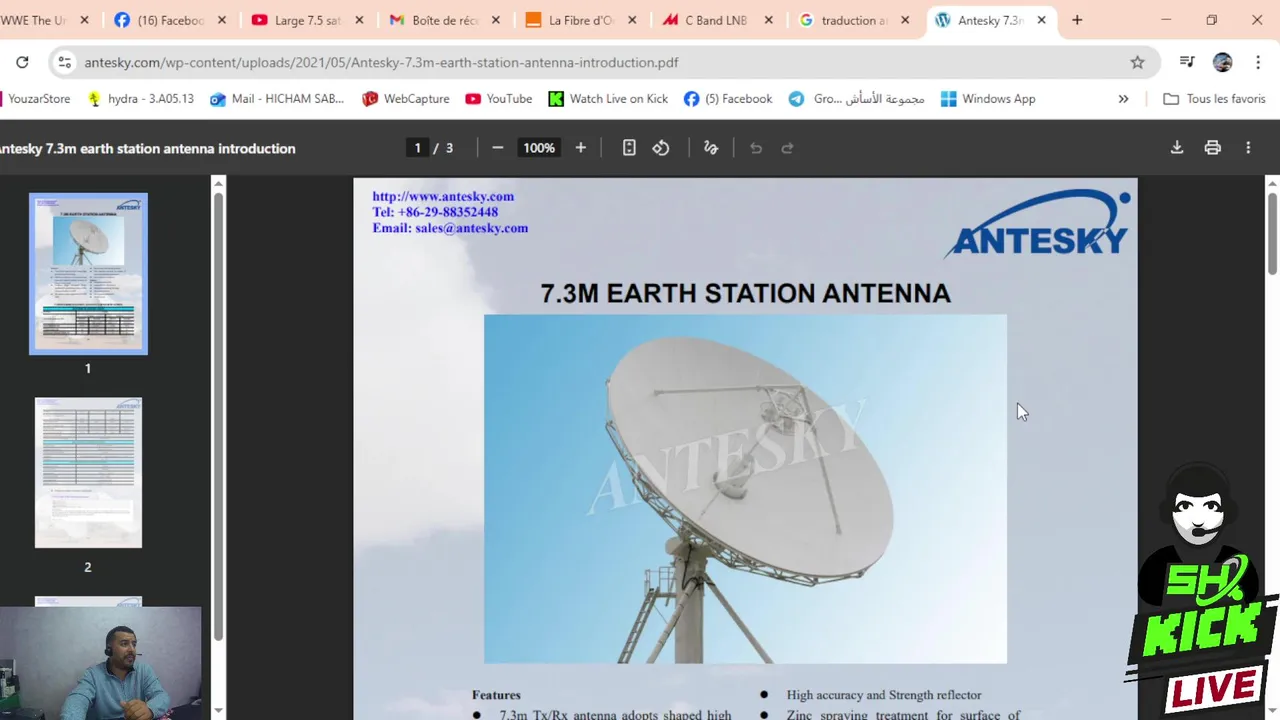
Task: Select page 1 thumbnail
Action: point(88,273)
